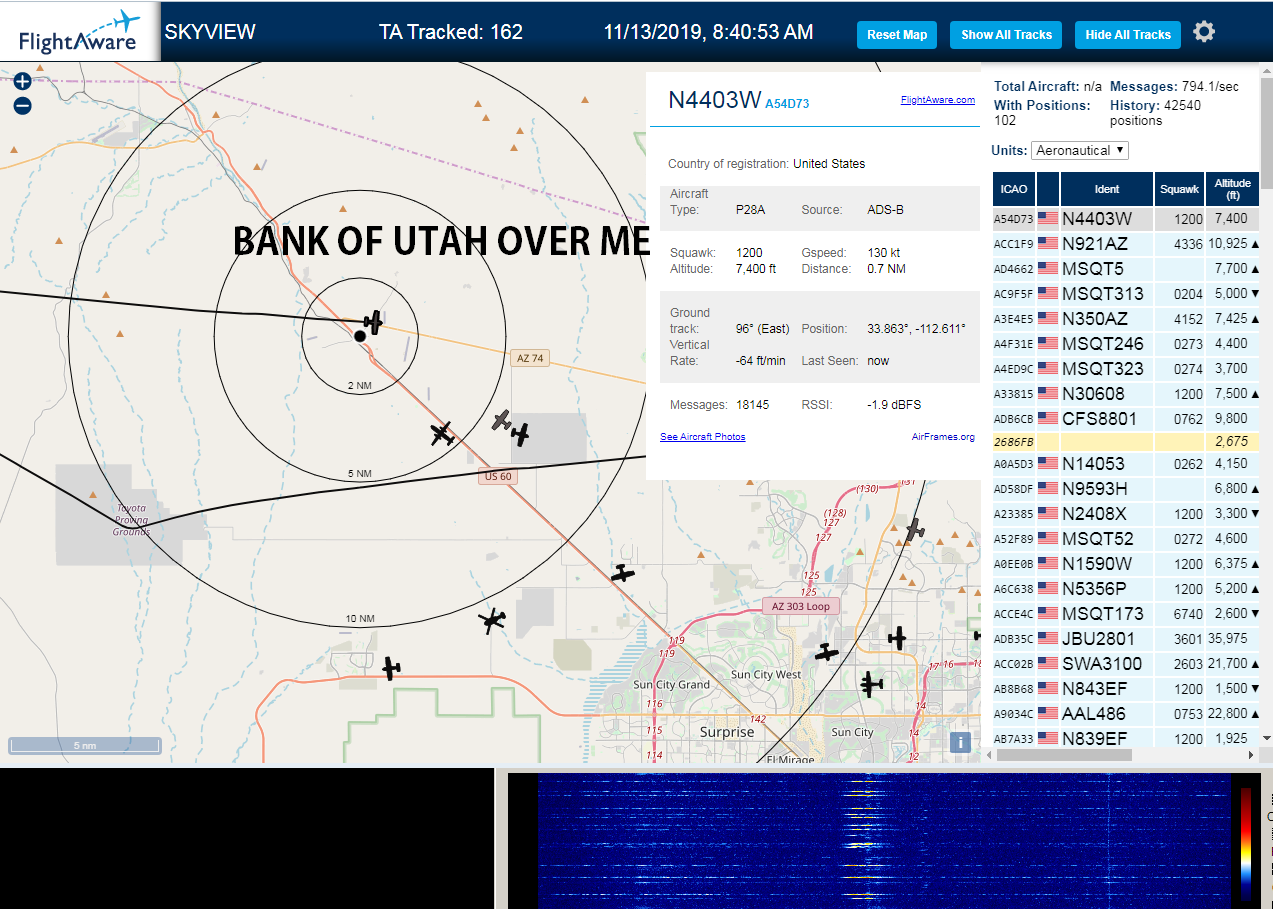The height and width of the screenshot is (909, 1273).
Task: Click the Surprise city label on map
Action: [x=727, y=732]
